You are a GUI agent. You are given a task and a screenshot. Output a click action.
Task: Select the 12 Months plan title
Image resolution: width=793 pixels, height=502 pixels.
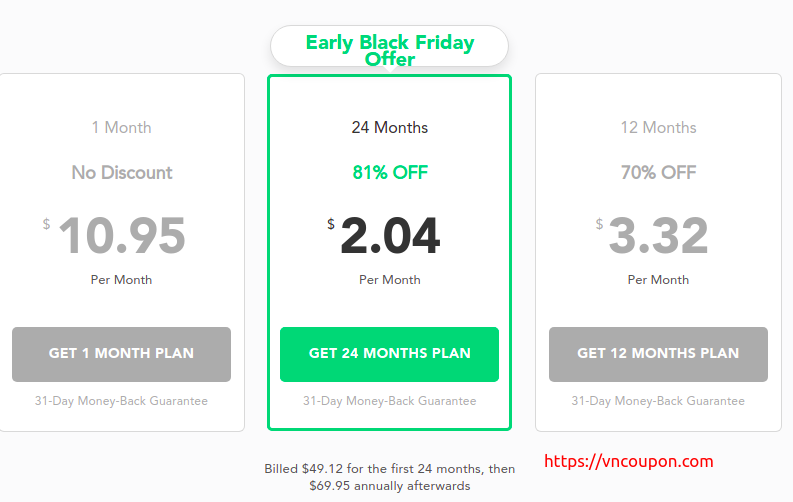coord(658,127)
